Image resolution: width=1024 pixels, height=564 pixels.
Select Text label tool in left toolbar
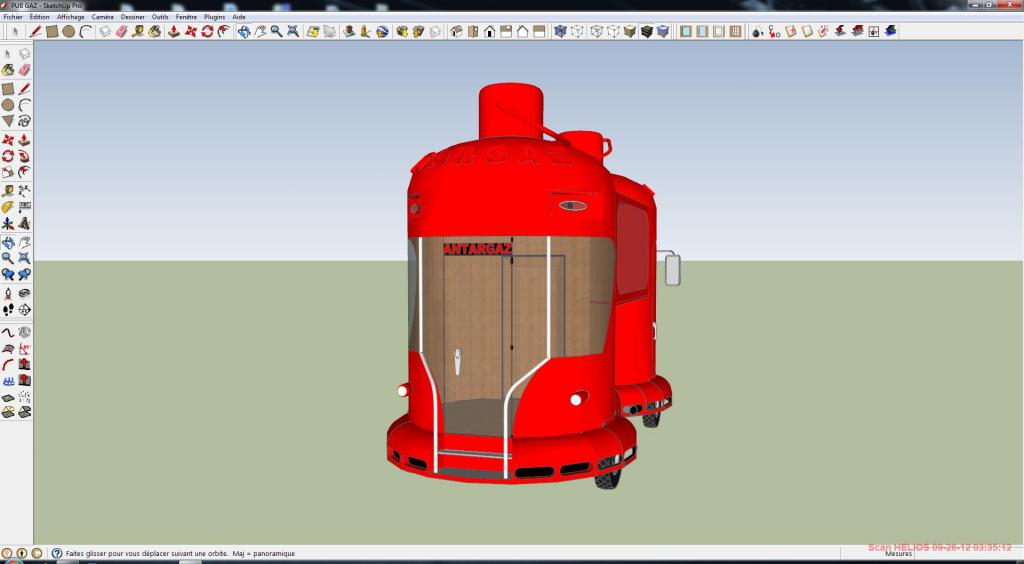coord(24,207)
